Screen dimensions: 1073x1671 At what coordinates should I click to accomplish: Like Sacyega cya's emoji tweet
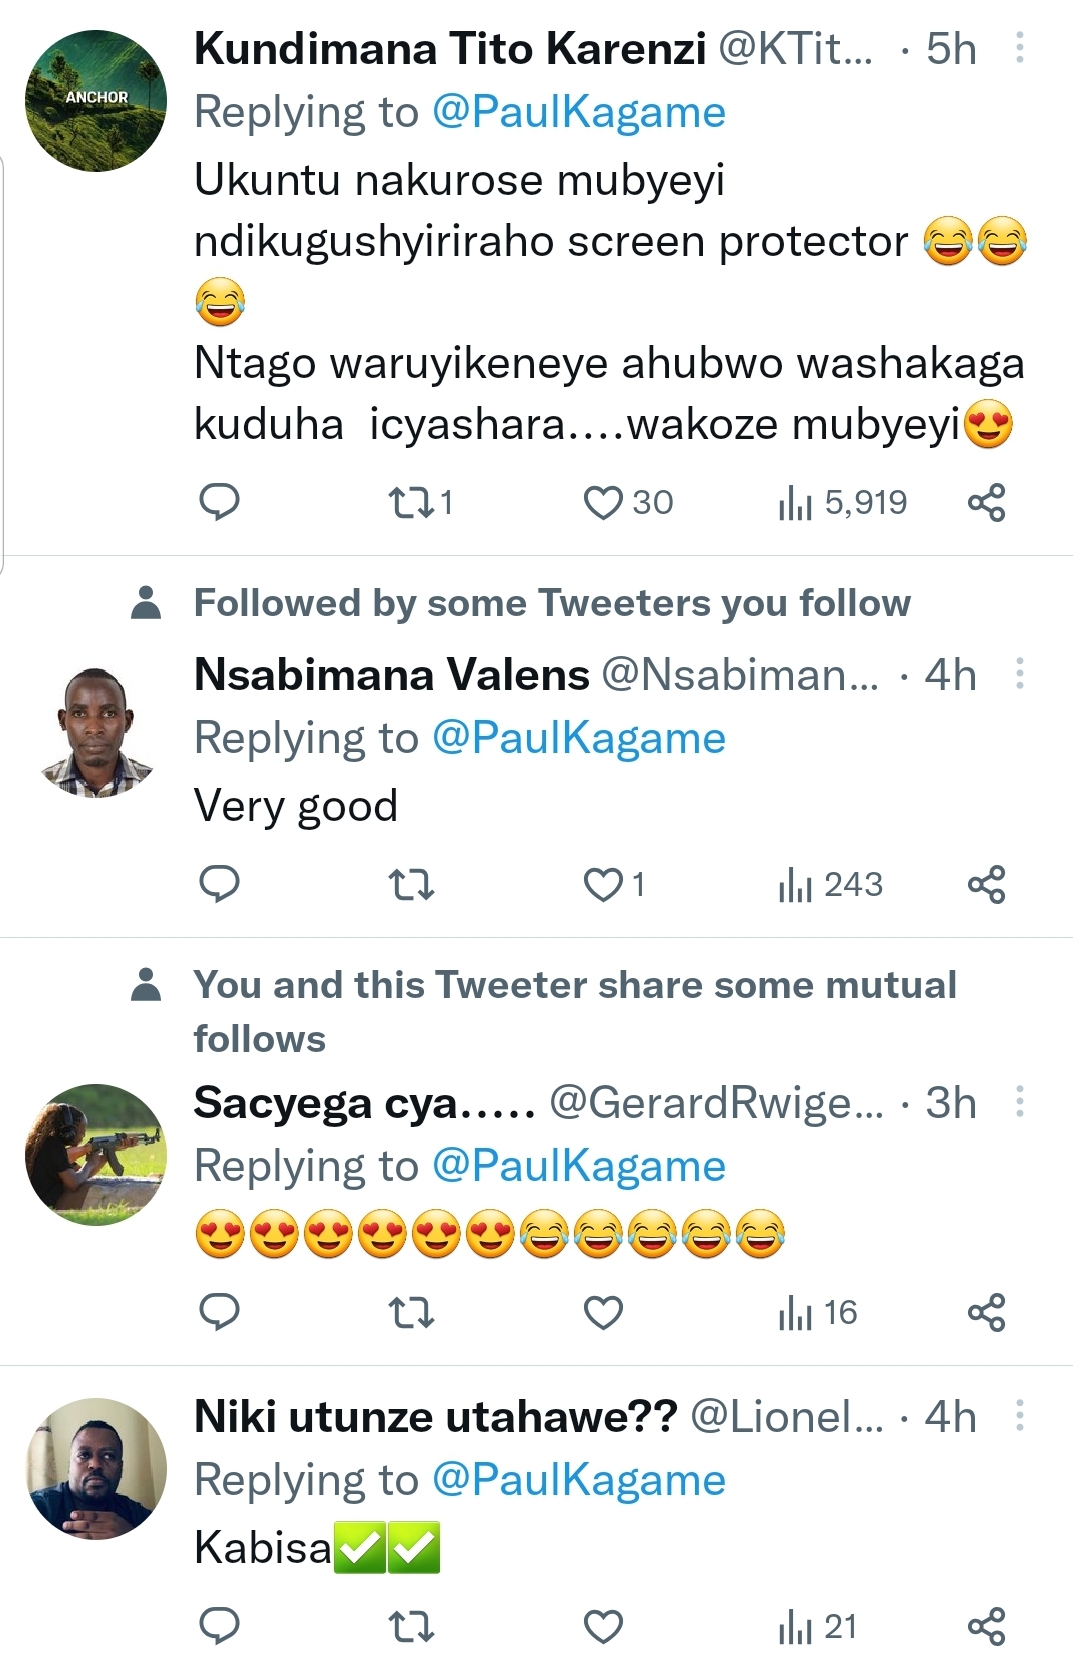pyautogui.click(x=603, y=1312)
